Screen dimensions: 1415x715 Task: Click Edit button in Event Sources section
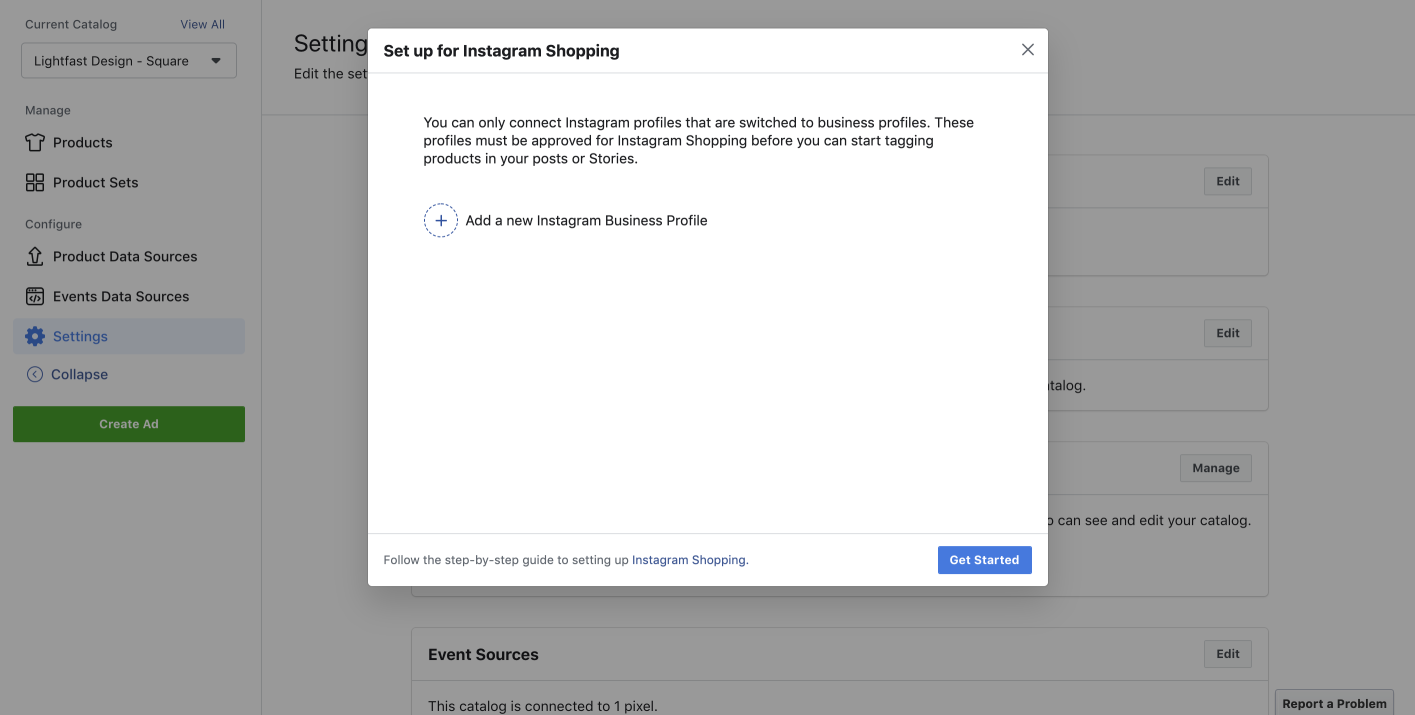pos(1228,654)
